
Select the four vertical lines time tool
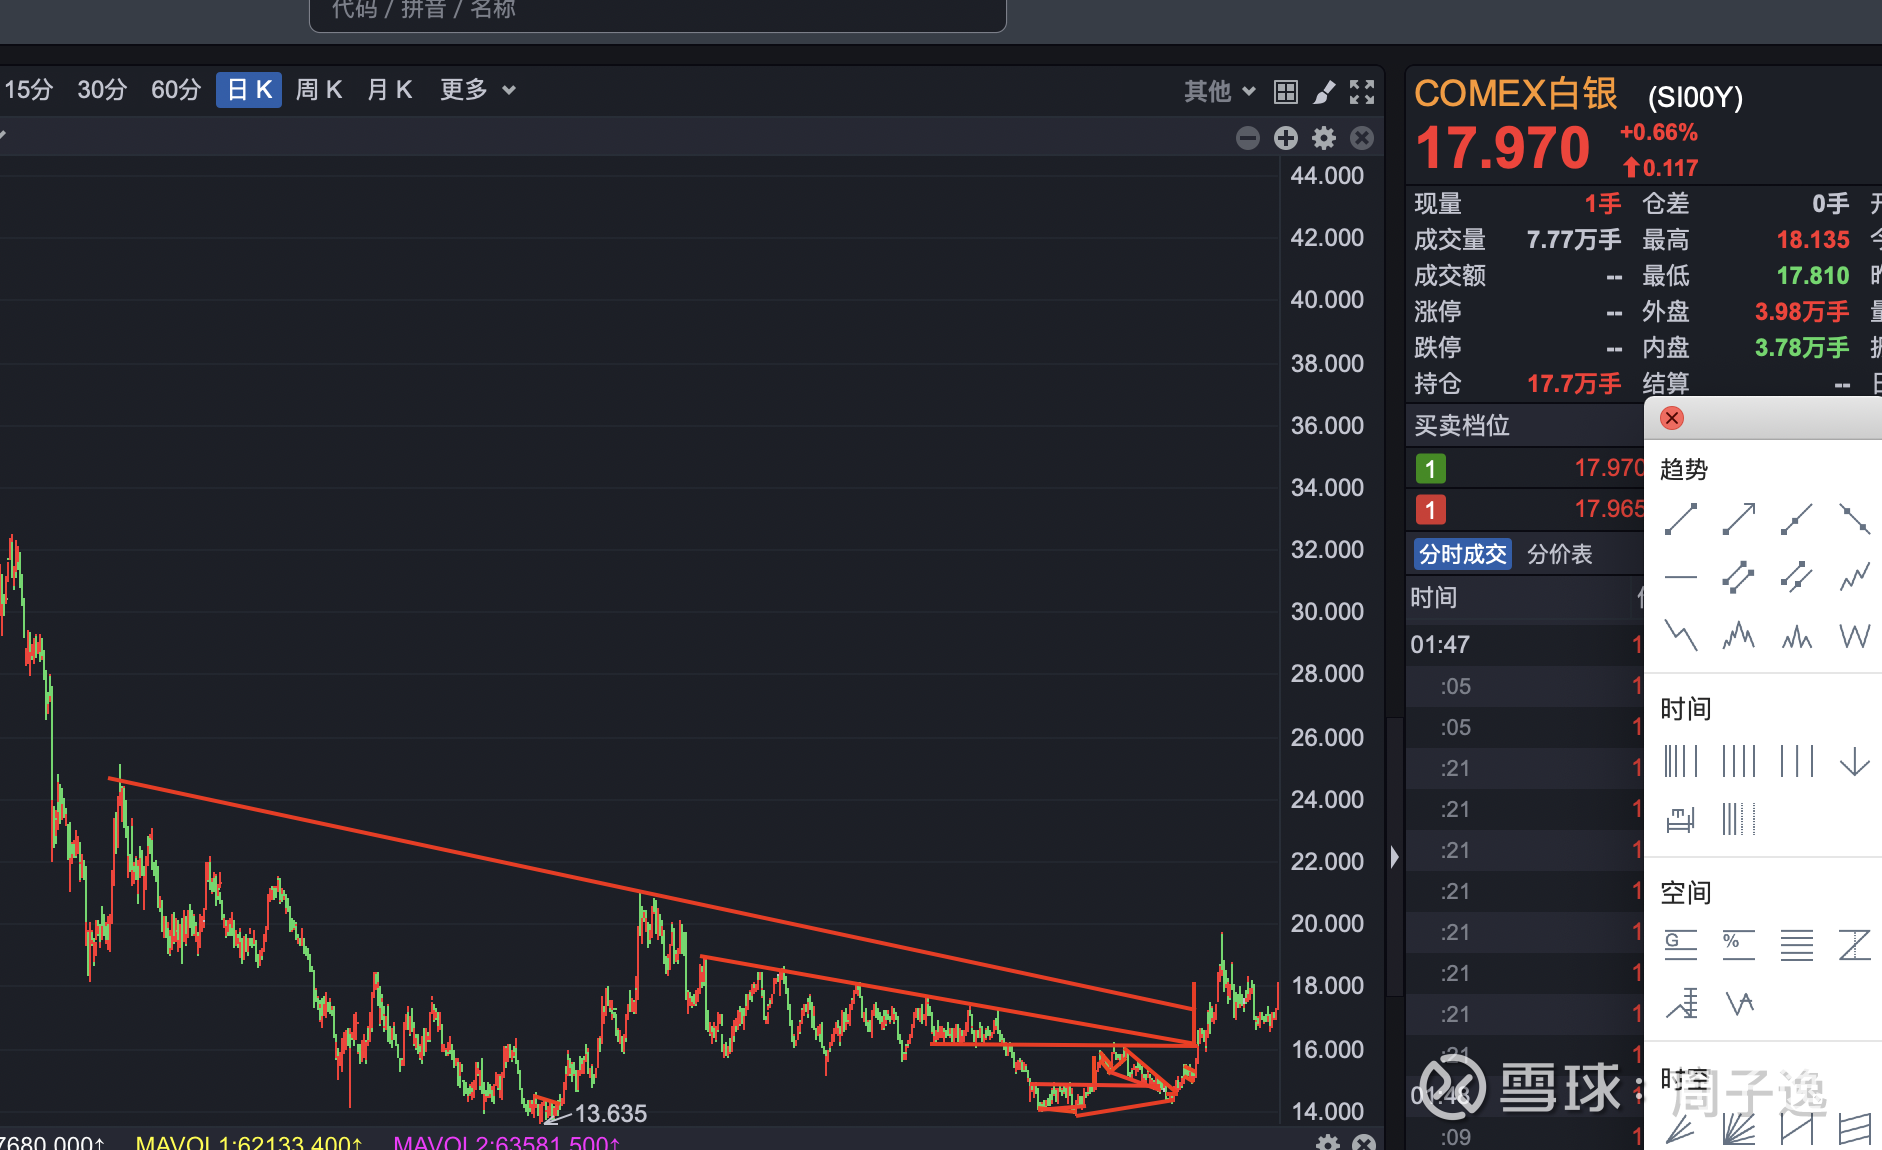(1739, 761)
